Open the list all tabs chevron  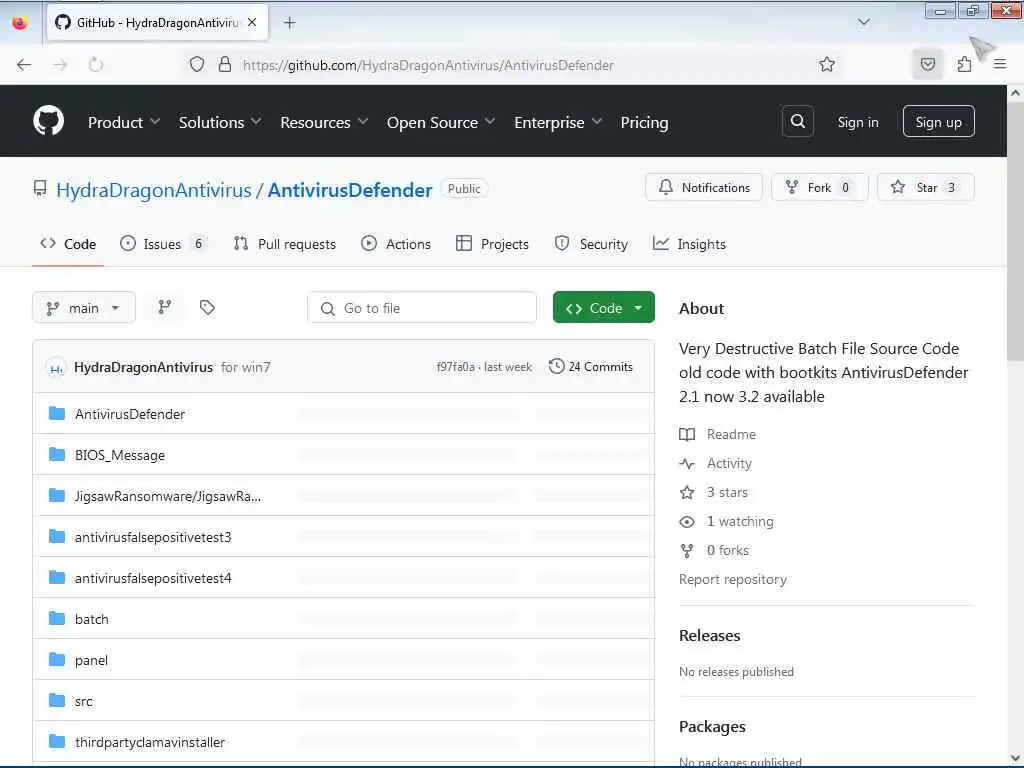pyautogui.click(x=863, y=22)
